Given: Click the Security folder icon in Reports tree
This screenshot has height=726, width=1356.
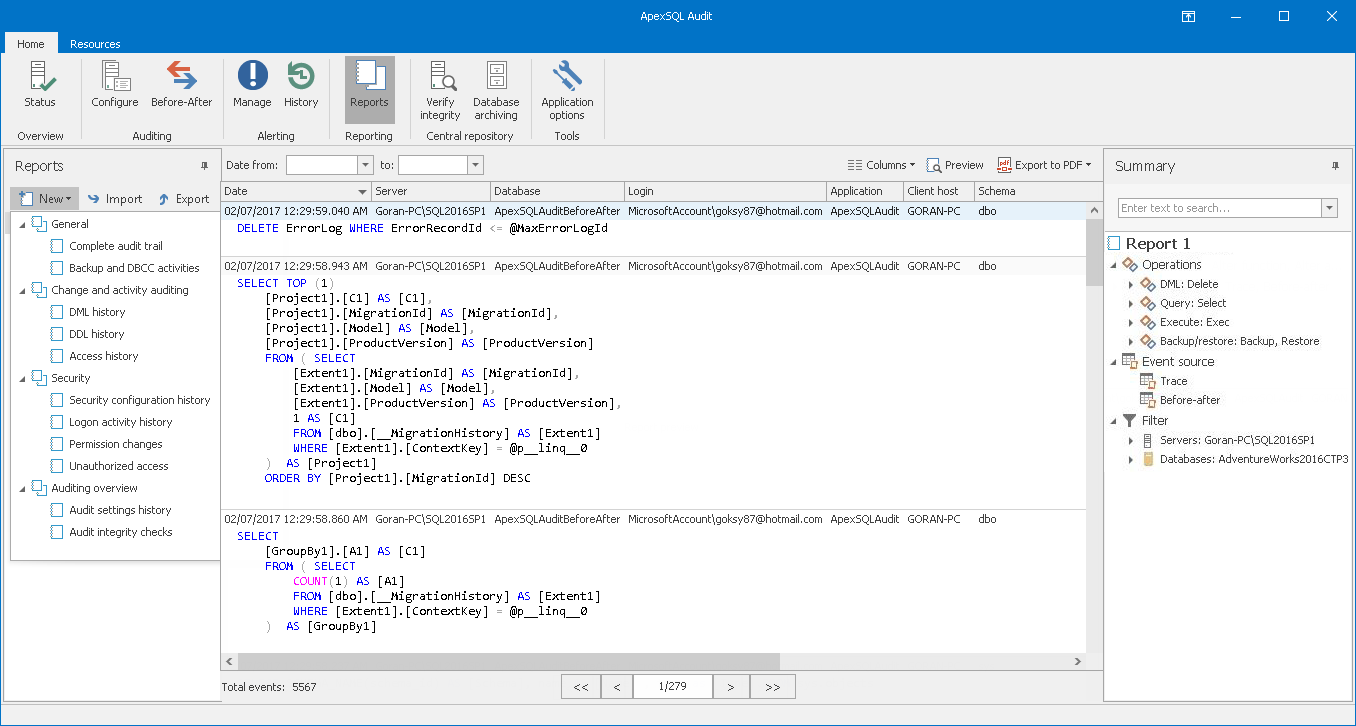Looking at the screenshot, I should point(39,378).
